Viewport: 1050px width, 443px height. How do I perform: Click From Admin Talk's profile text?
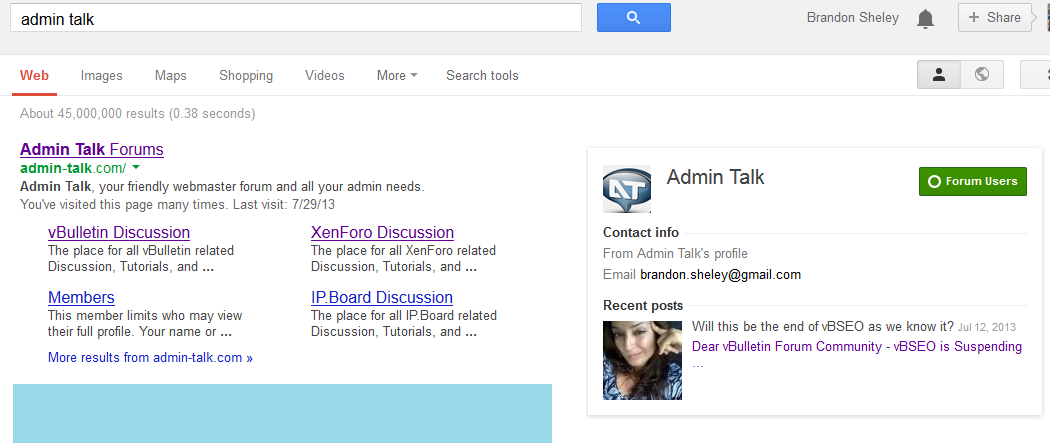[675, 254]
